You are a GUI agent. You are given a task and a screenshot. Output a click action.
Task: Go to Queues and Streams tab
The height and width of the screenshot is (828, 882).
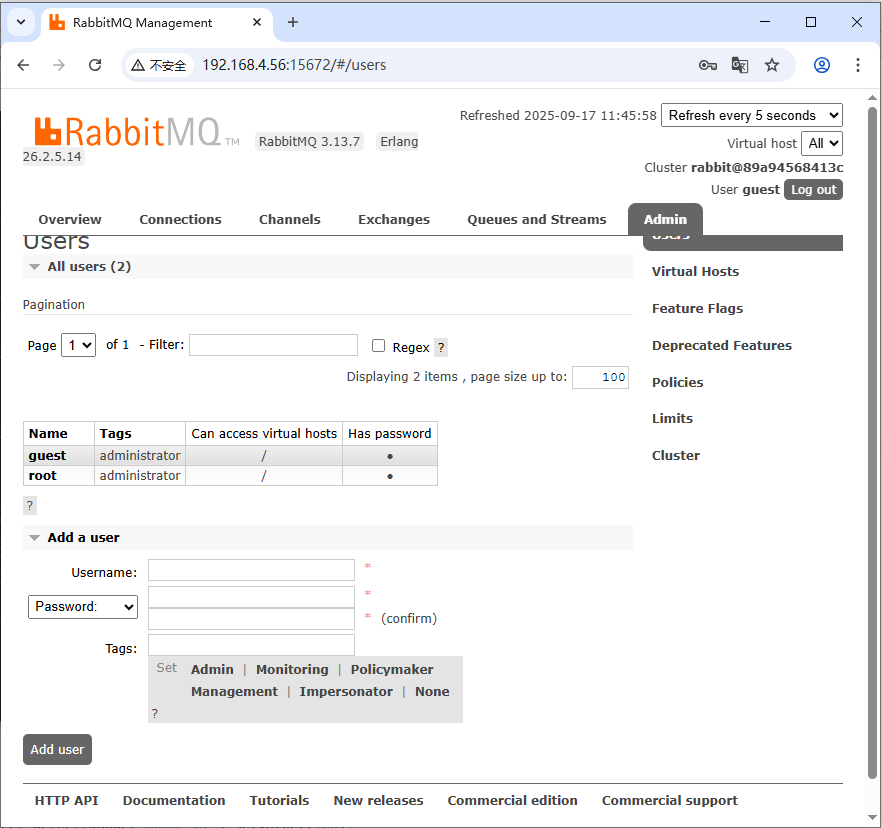(x=536, y=220)
